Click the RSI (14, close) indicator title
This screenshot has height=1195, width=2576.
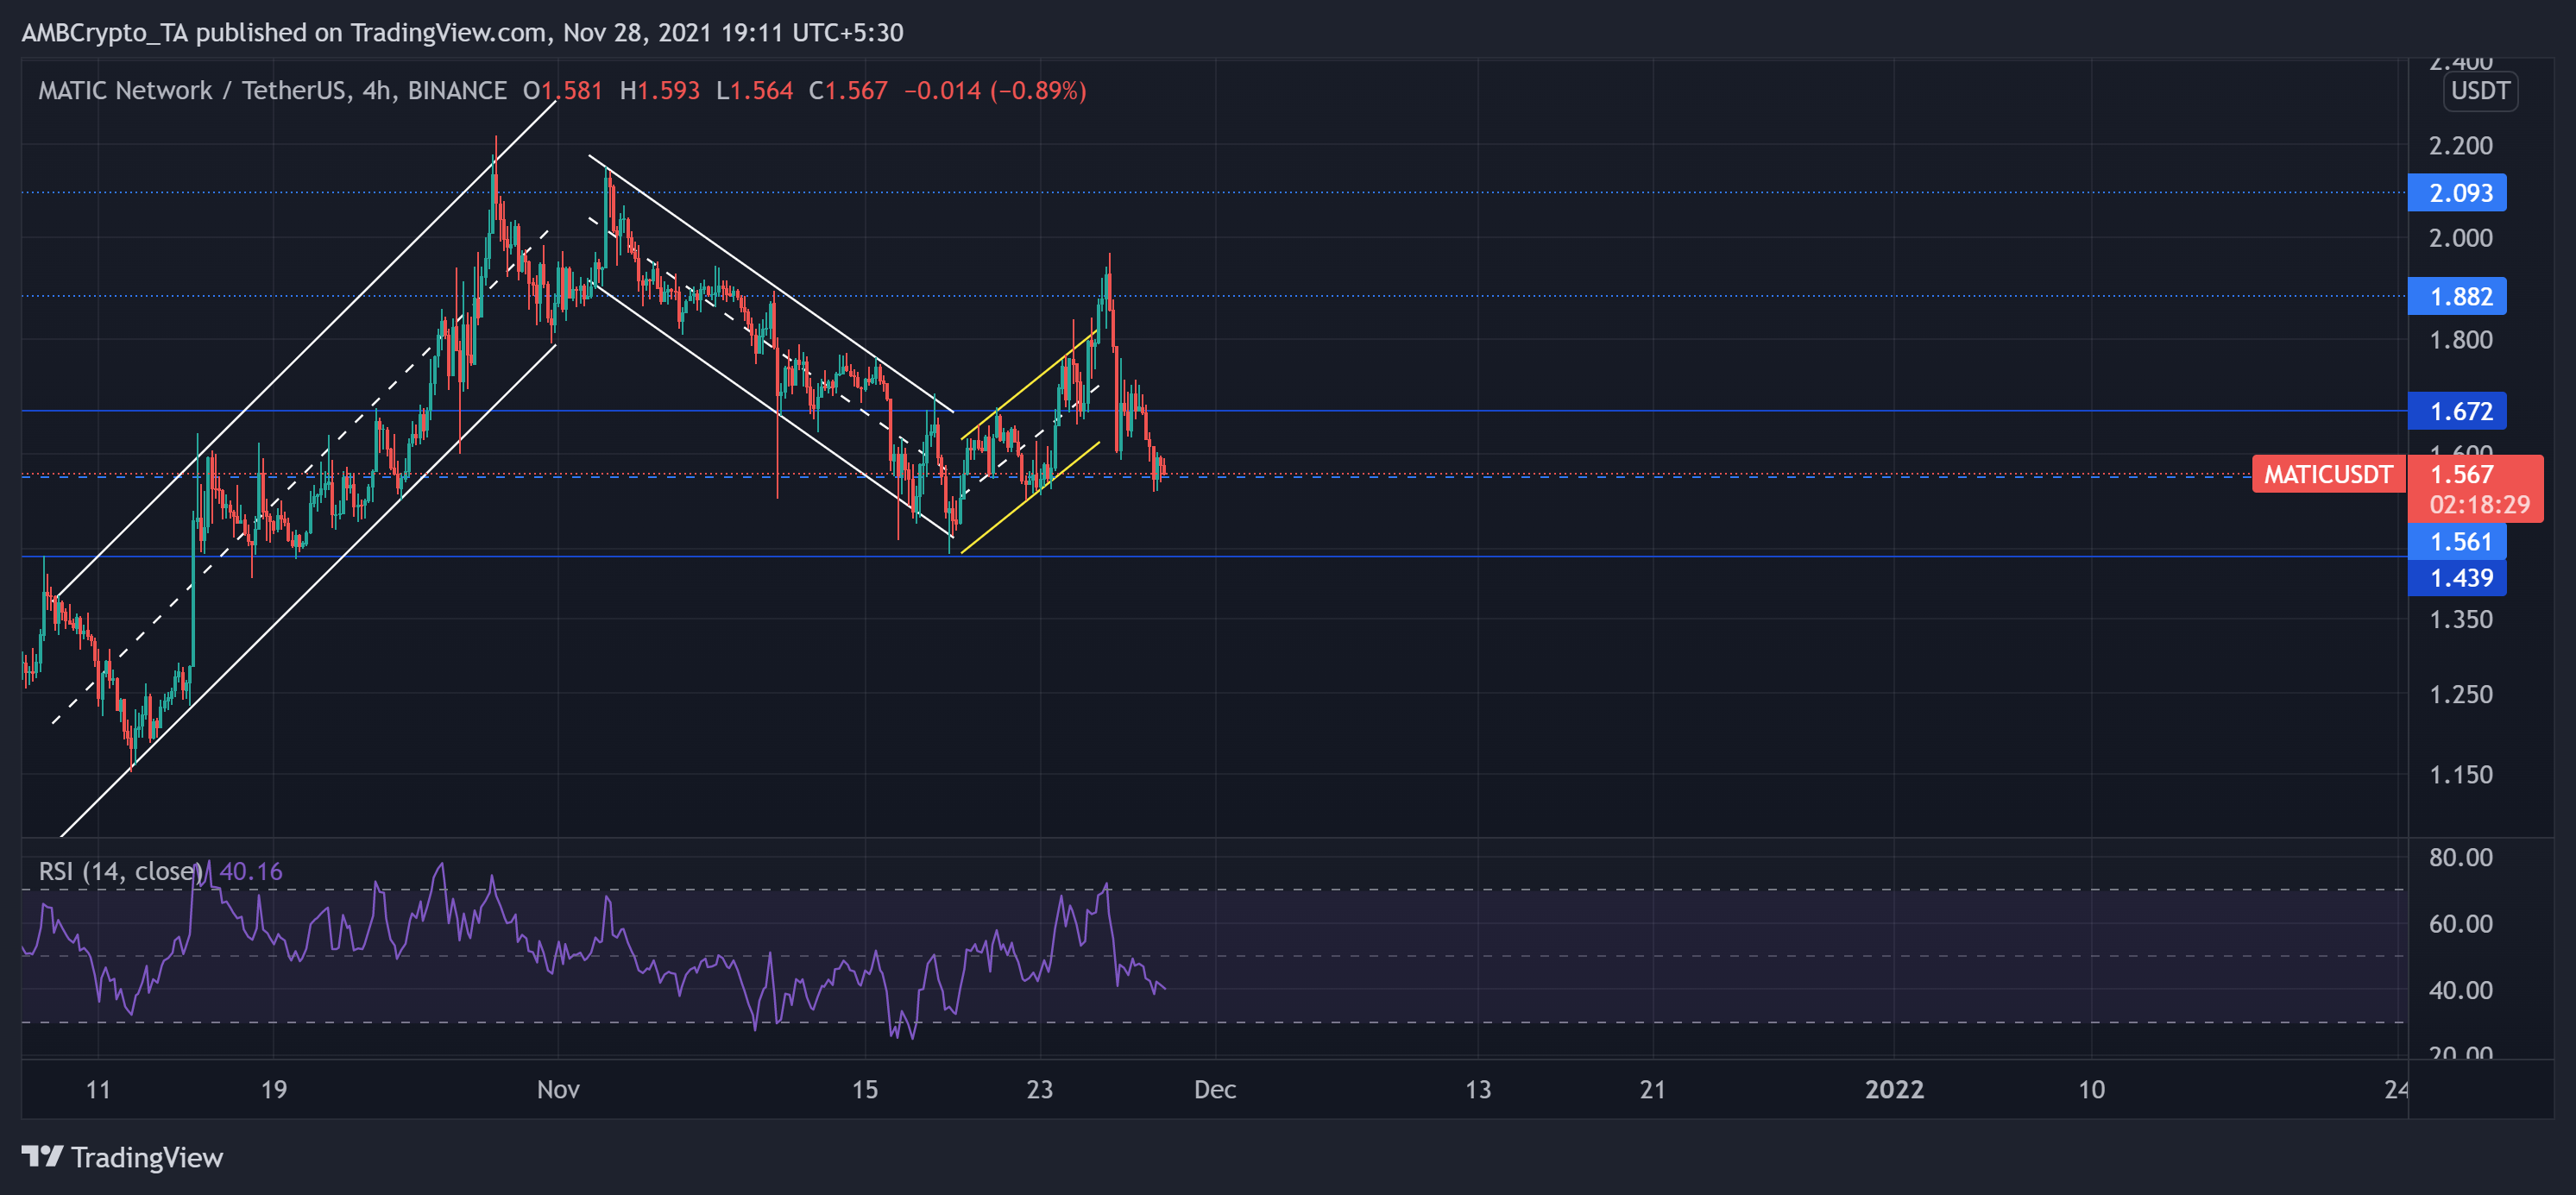click(120, 871)
